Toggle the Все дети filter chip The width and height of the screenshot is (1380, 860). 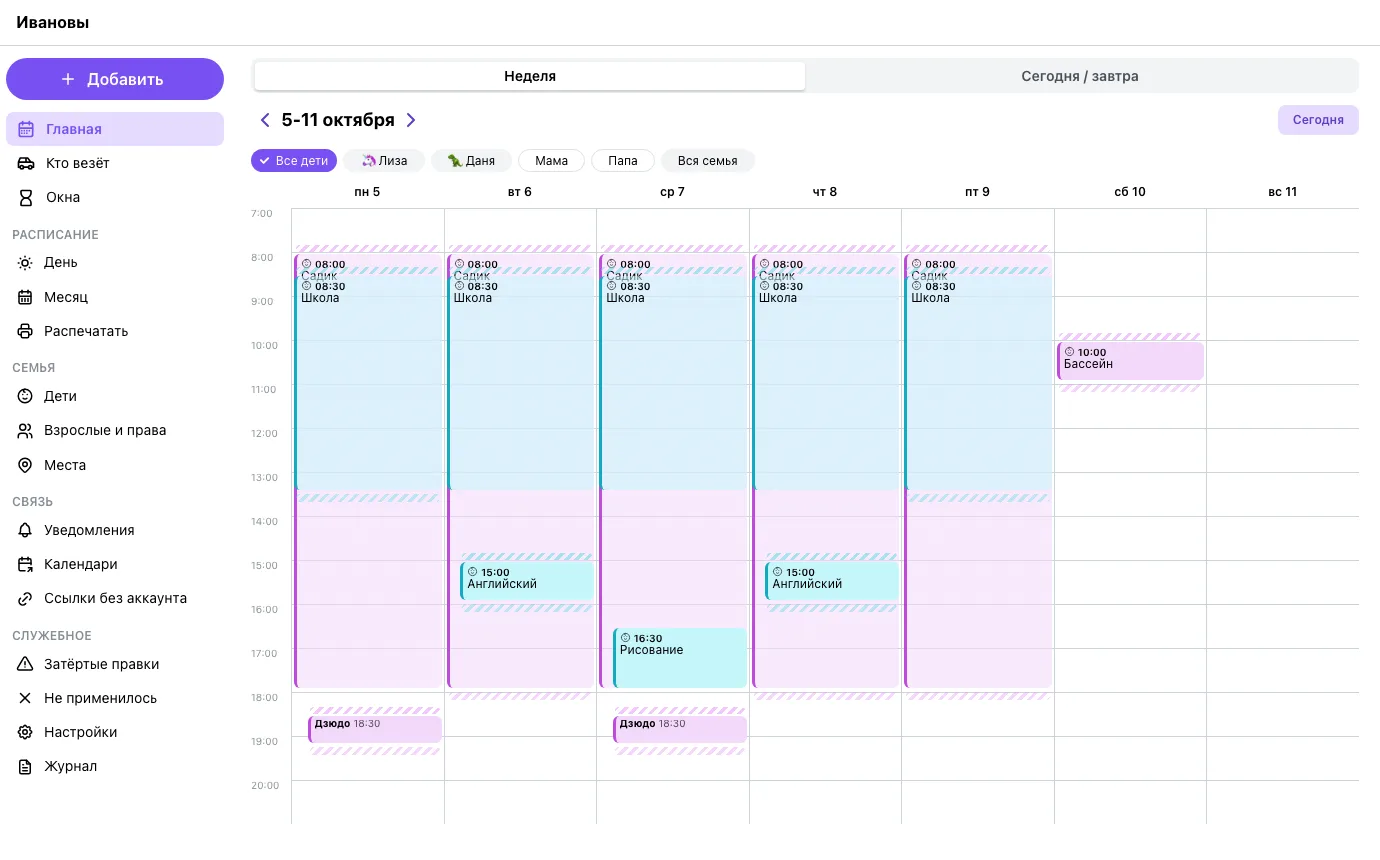(x=294, y=161)
